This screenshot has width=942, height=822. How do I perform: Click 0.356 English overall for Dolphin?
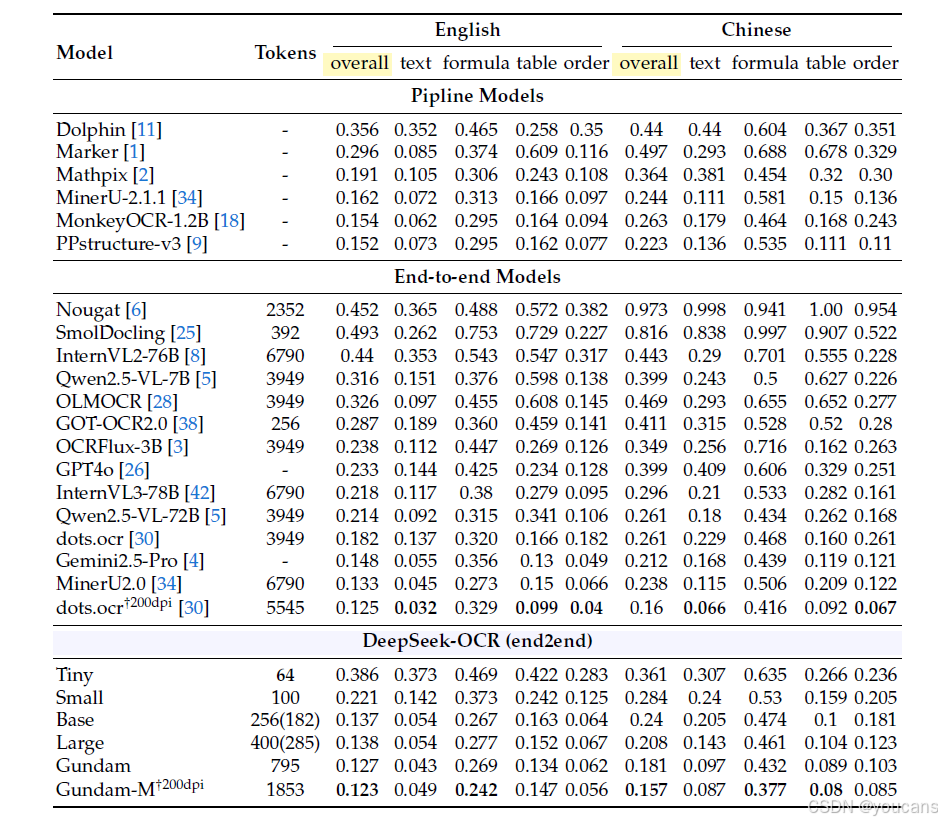pos(357,130)
